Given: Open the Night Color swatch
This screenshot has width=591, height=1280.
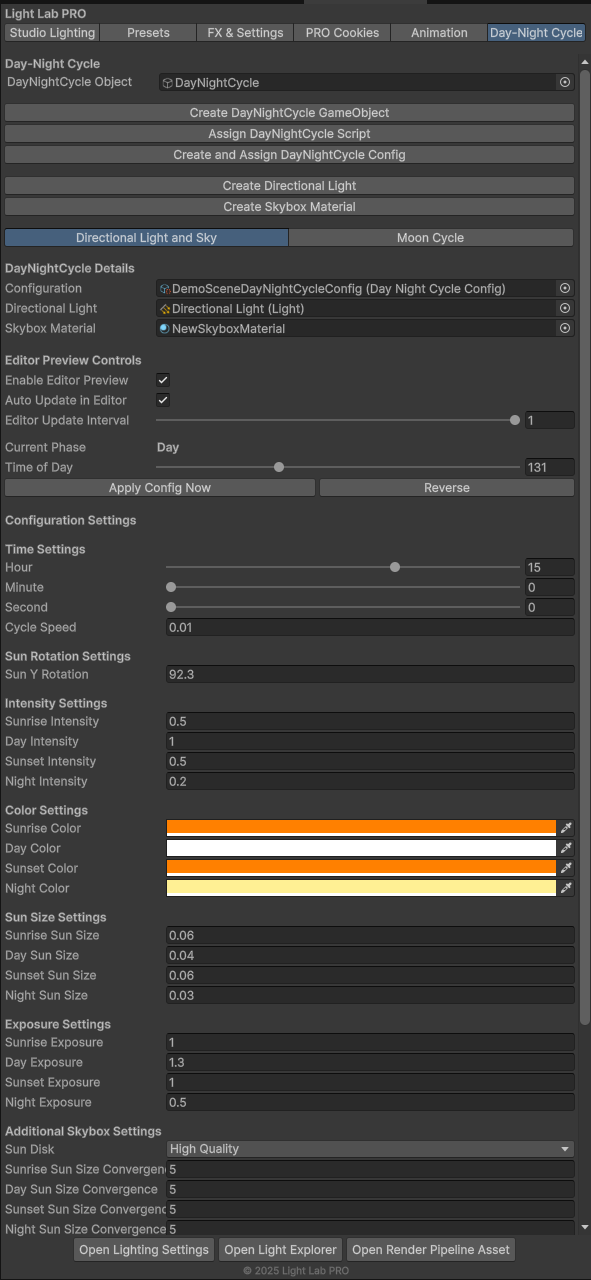Looking at the screenshot, I should (x=361, y=888).
